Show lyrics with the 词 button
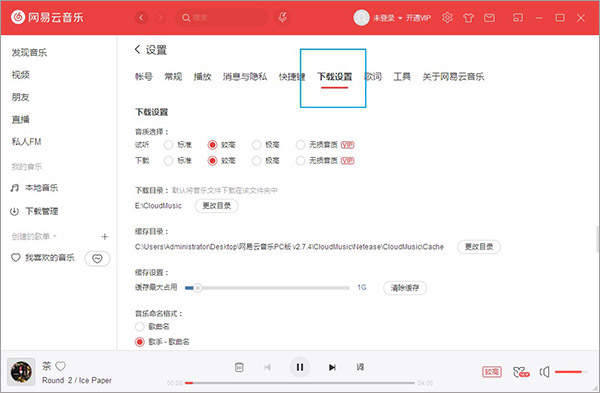 click(360, 367)
